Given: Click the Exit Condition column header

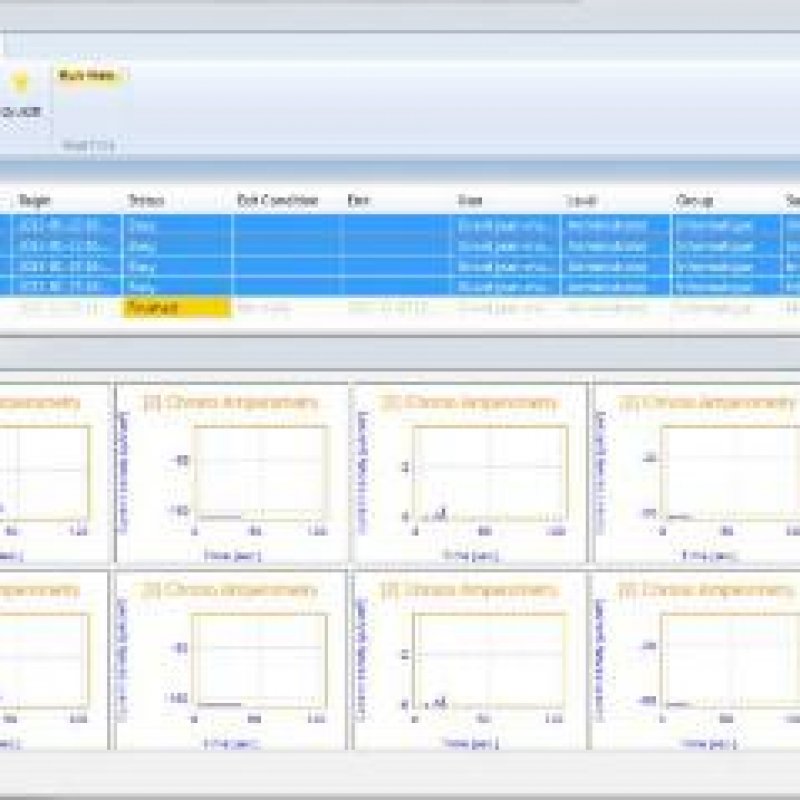Looking at the screenshot, I should coord(278,200).
